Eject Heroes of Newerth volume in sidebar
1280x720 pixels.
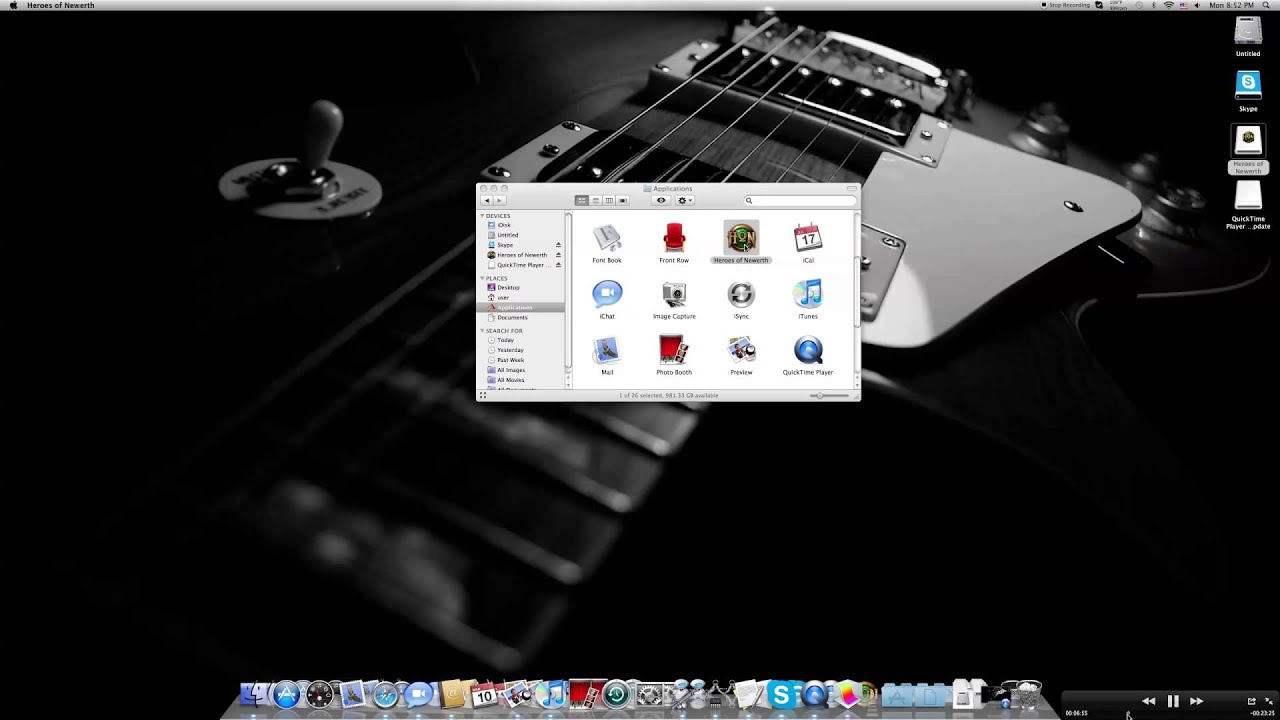tap(559, 255)
